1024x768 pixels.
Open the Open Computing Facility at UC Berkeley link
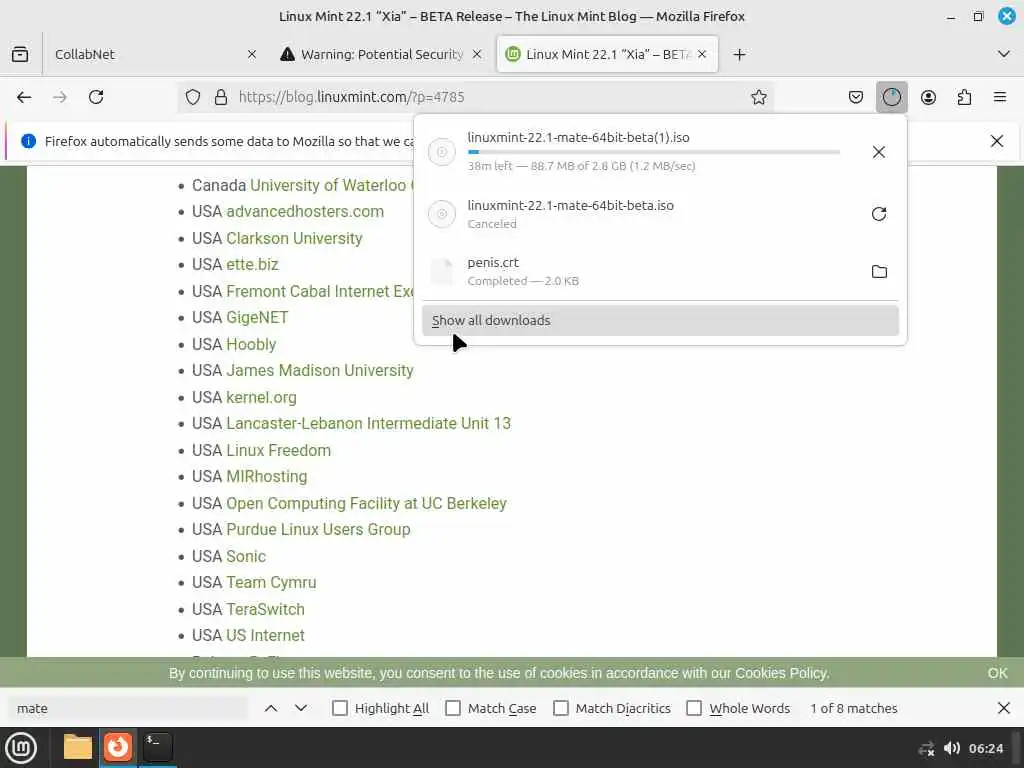tap(366, 503)
